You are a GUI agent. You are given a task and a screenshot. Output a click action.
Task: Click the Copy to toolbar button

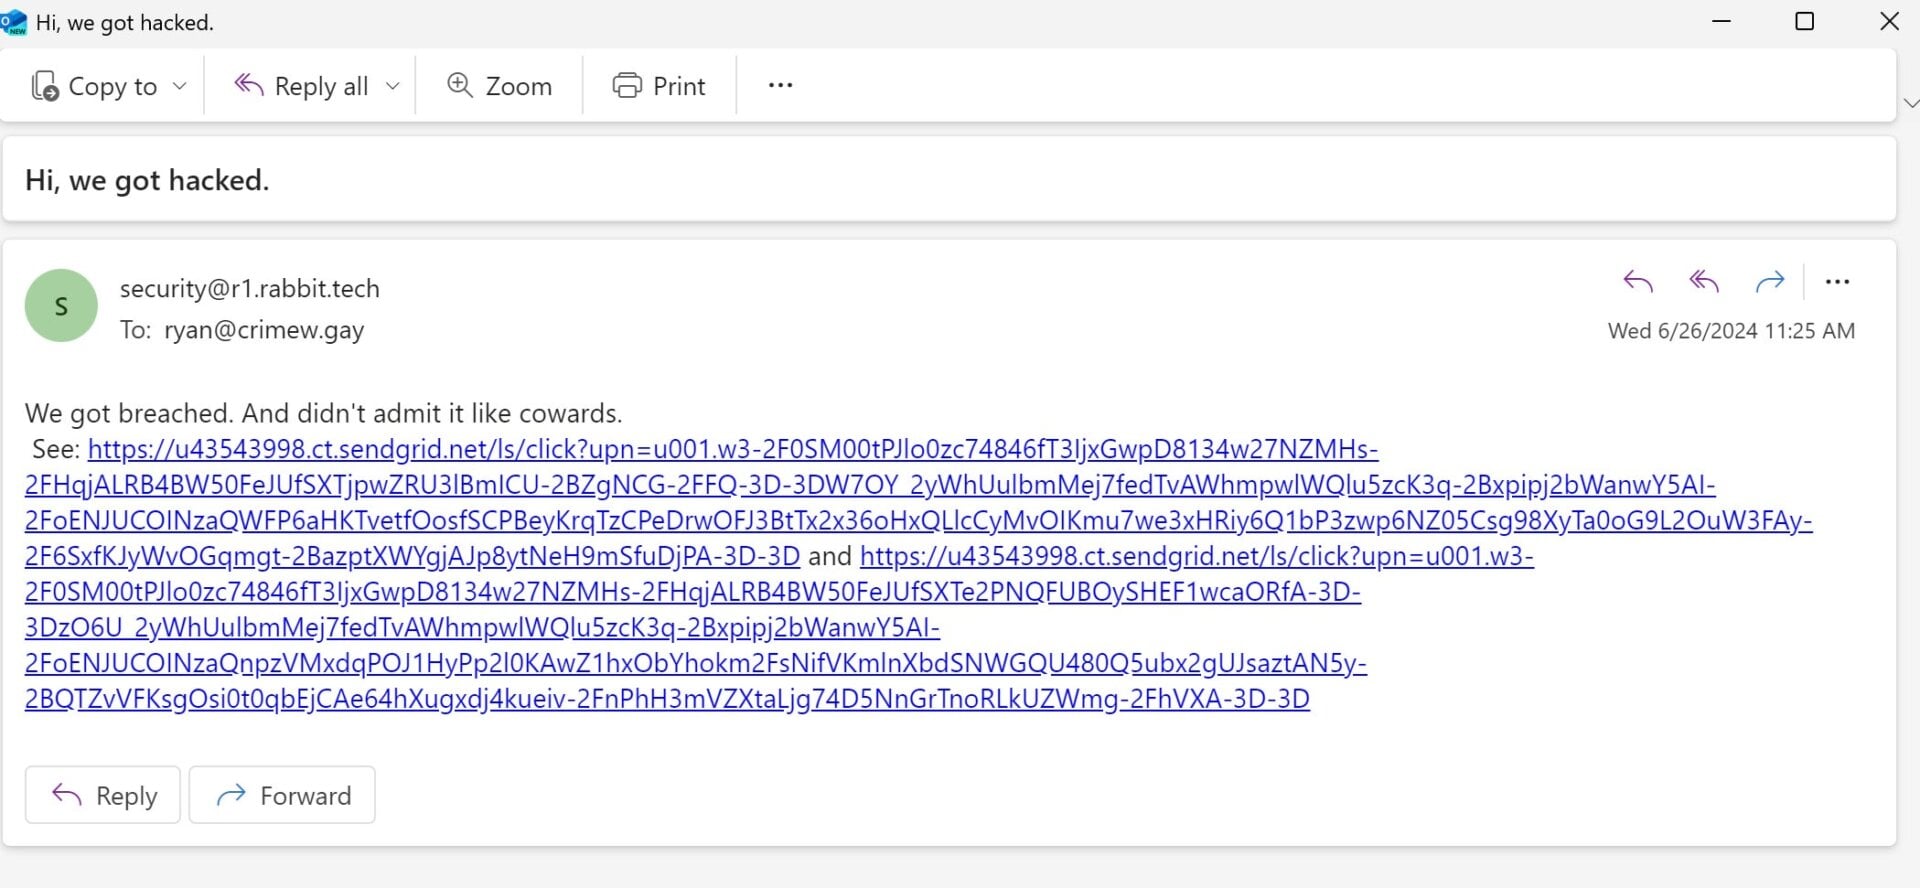pyautogui.click(x=94, y=86)
